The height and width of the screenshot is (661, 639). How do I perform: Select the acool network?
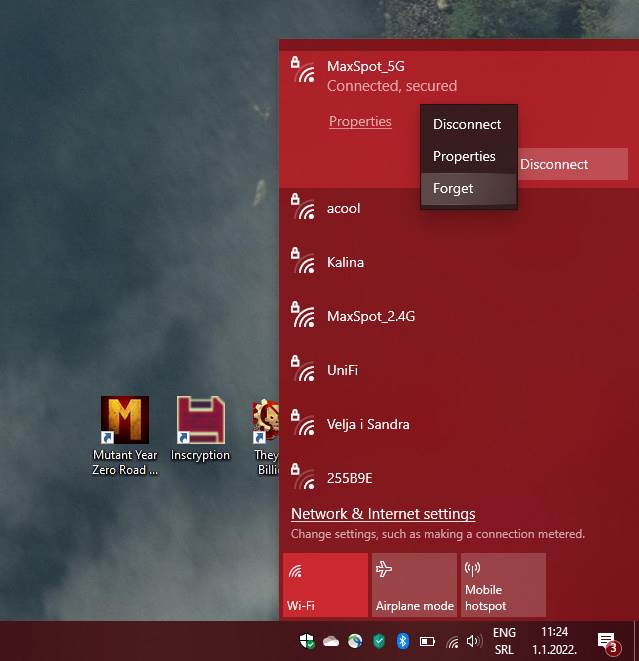[459, 208]
